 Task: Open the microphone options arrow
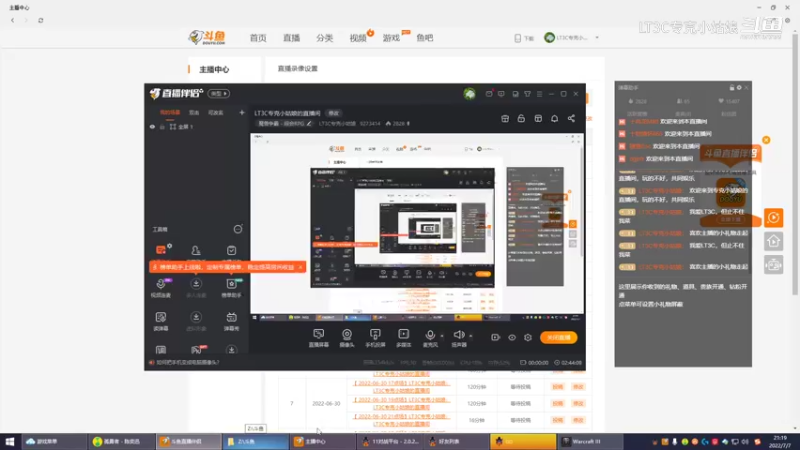[442, 336]
